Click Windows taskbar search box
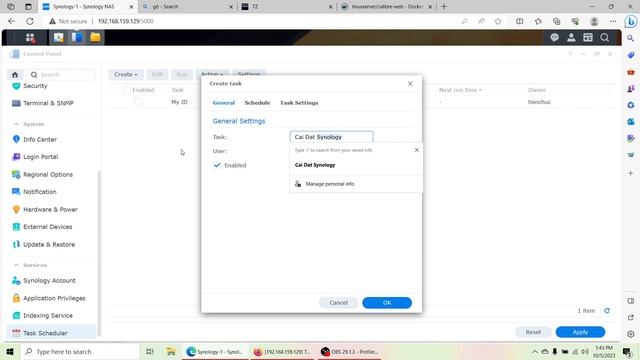The height and width of the screenshot is (360, 640). click(x=80, y=351)
